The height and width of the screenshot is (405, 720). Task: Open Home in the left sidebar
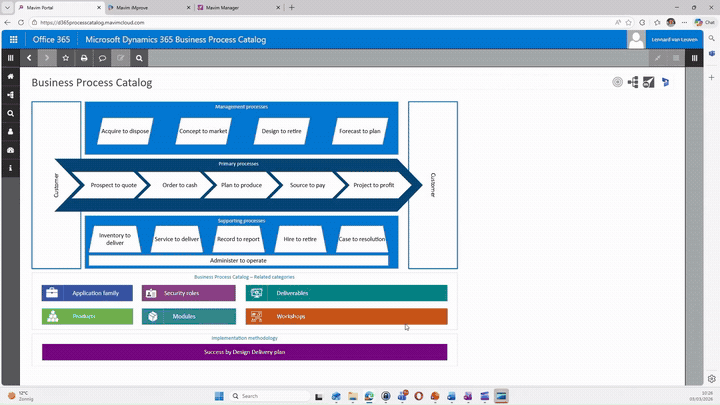point(11,77)
